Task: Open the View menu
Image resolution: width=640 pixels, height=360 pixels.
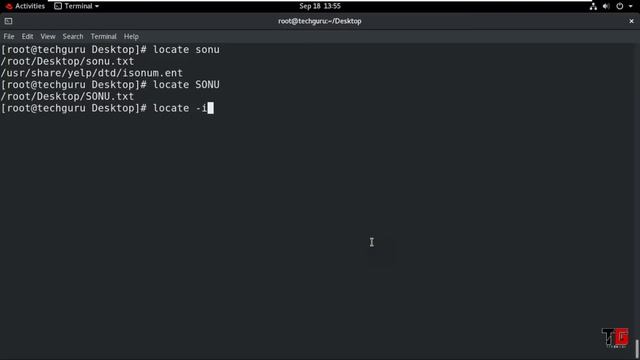Action: pos(48,36)
